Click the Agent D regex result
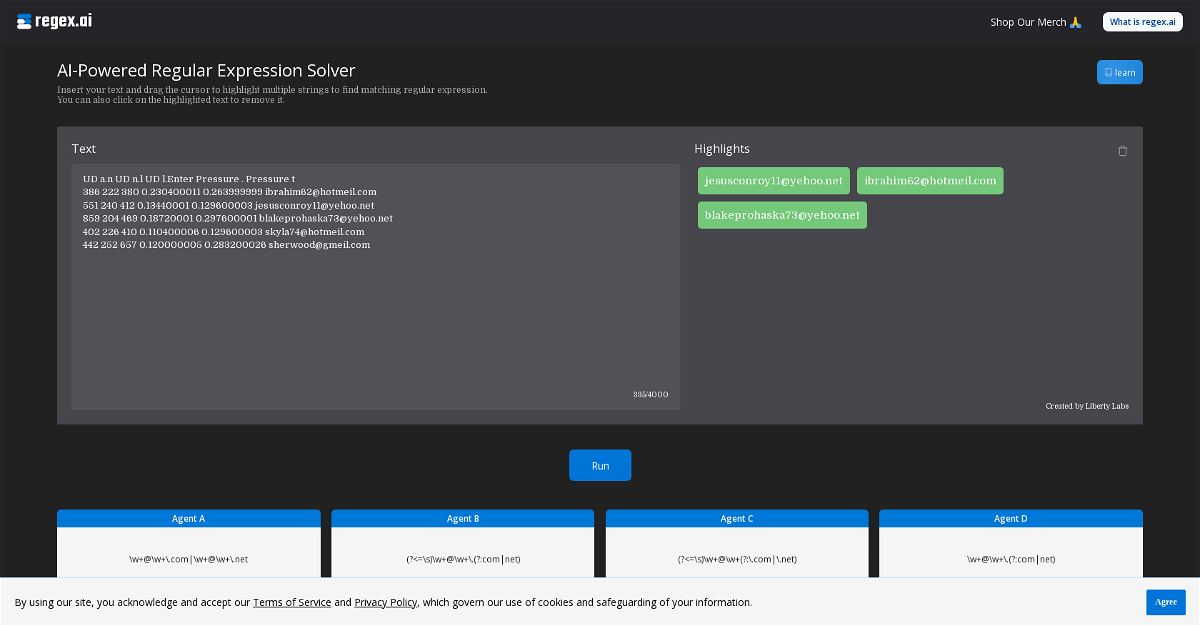This screenshot has width=1200, height=626. [1011, 559]
